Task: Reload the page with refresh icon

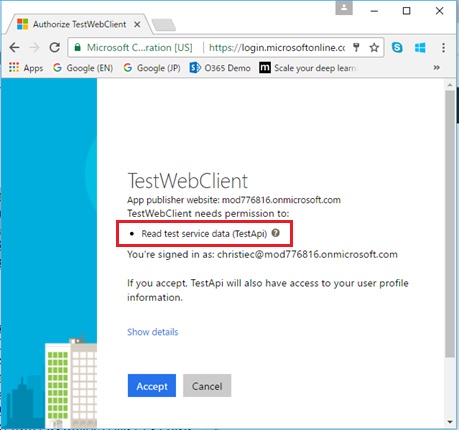Action: (x=55, y=48)
